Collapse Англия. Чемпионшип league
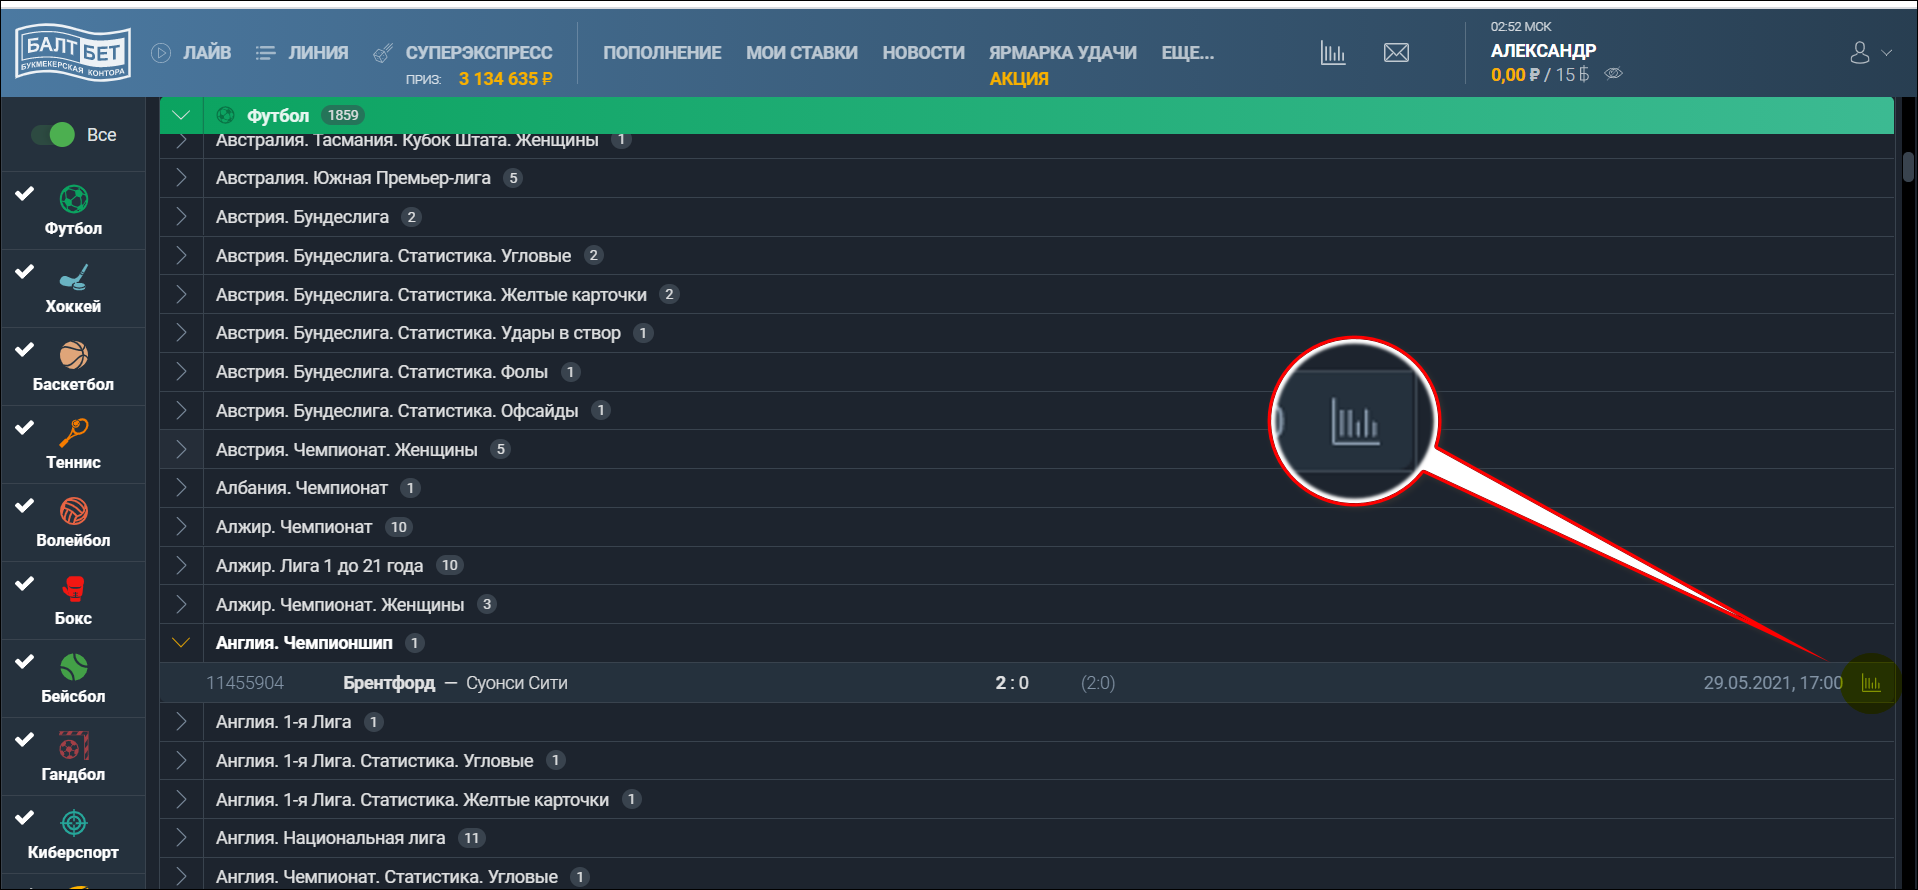The image size is (1918, 890). point(181,643)
